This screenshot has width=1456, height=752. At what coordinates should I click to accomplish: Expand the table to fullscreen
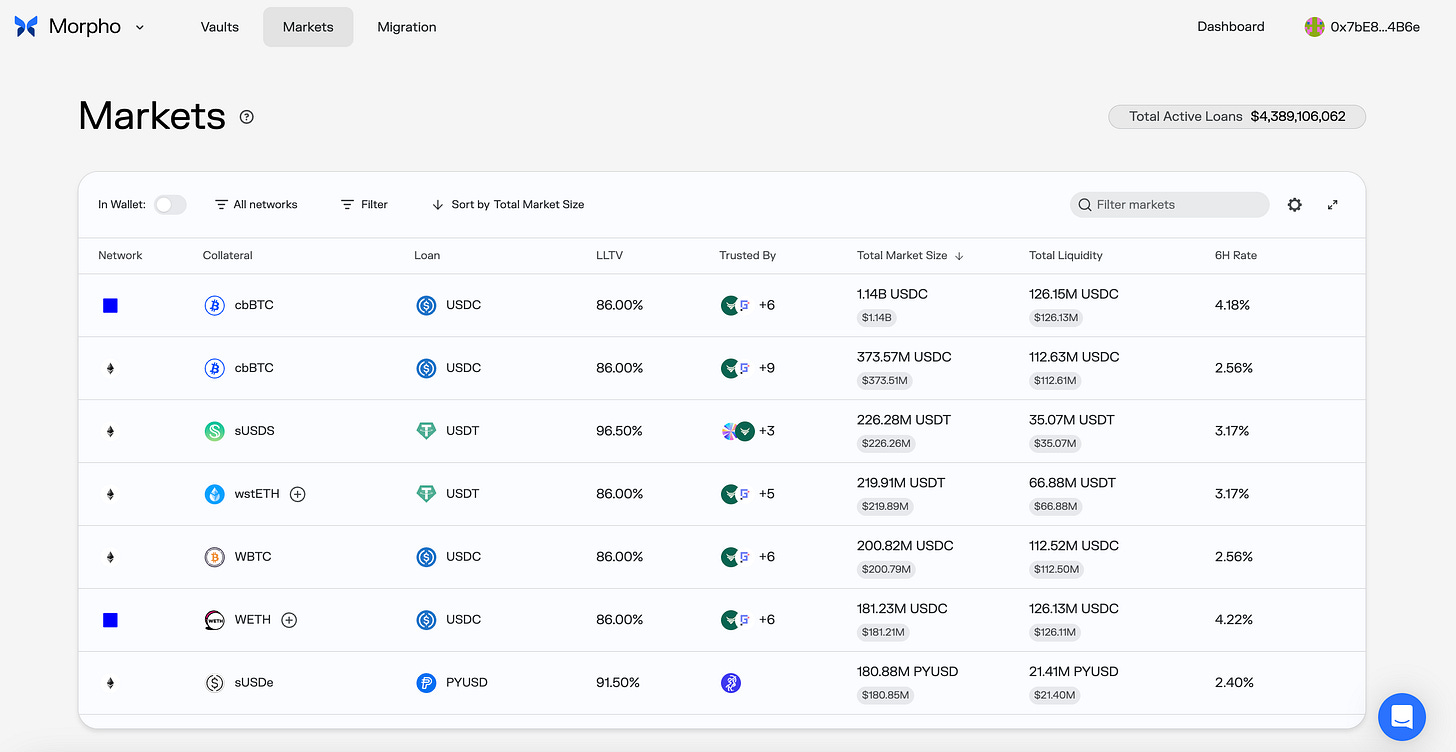click(1333, 204)
